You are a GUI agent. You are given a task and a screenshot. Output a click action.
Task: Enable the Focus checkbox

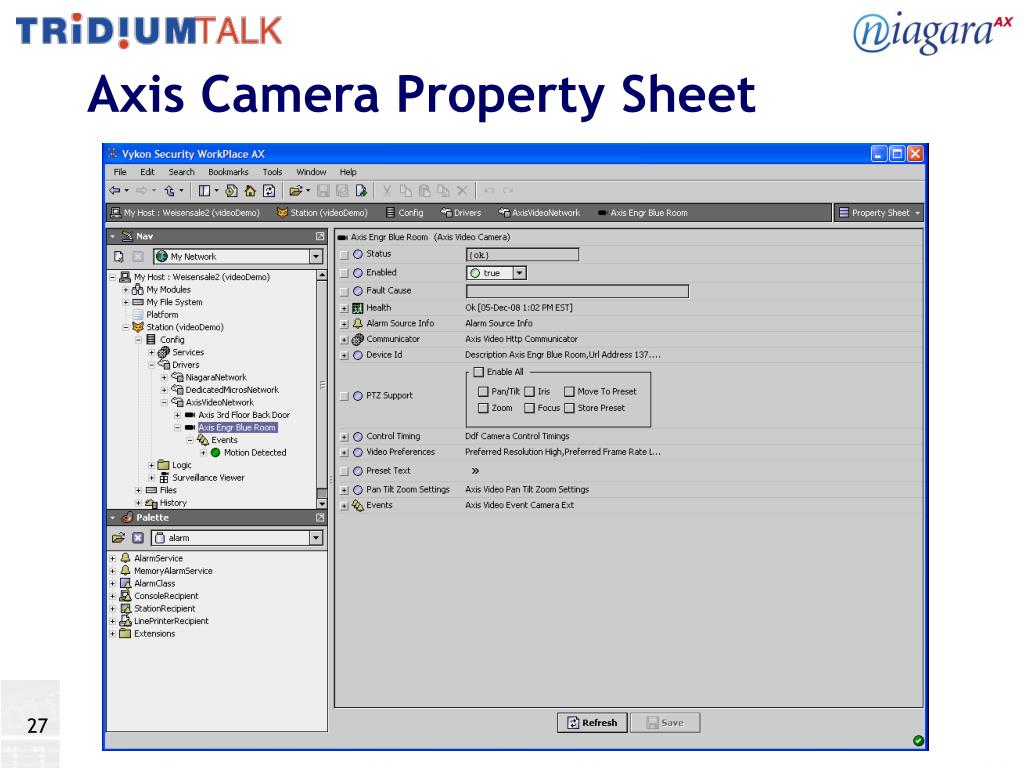point(530,408)
